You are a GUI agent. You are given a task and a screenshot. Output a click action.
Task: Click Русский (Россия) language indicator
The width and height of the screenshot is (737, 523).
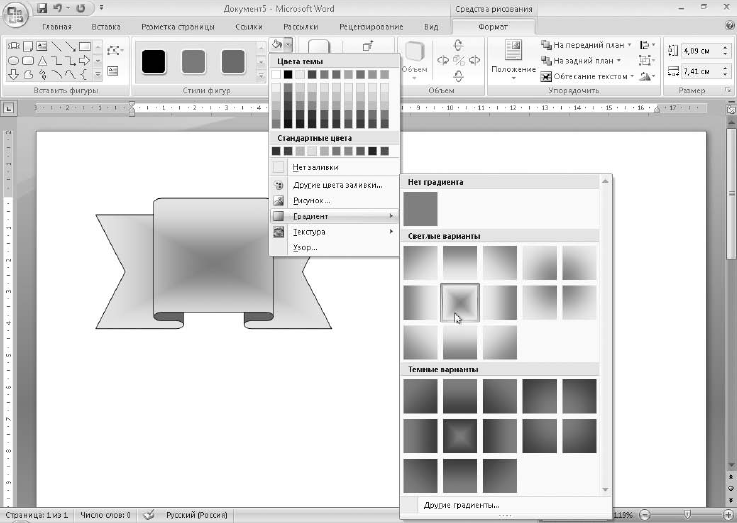(196, 515)
